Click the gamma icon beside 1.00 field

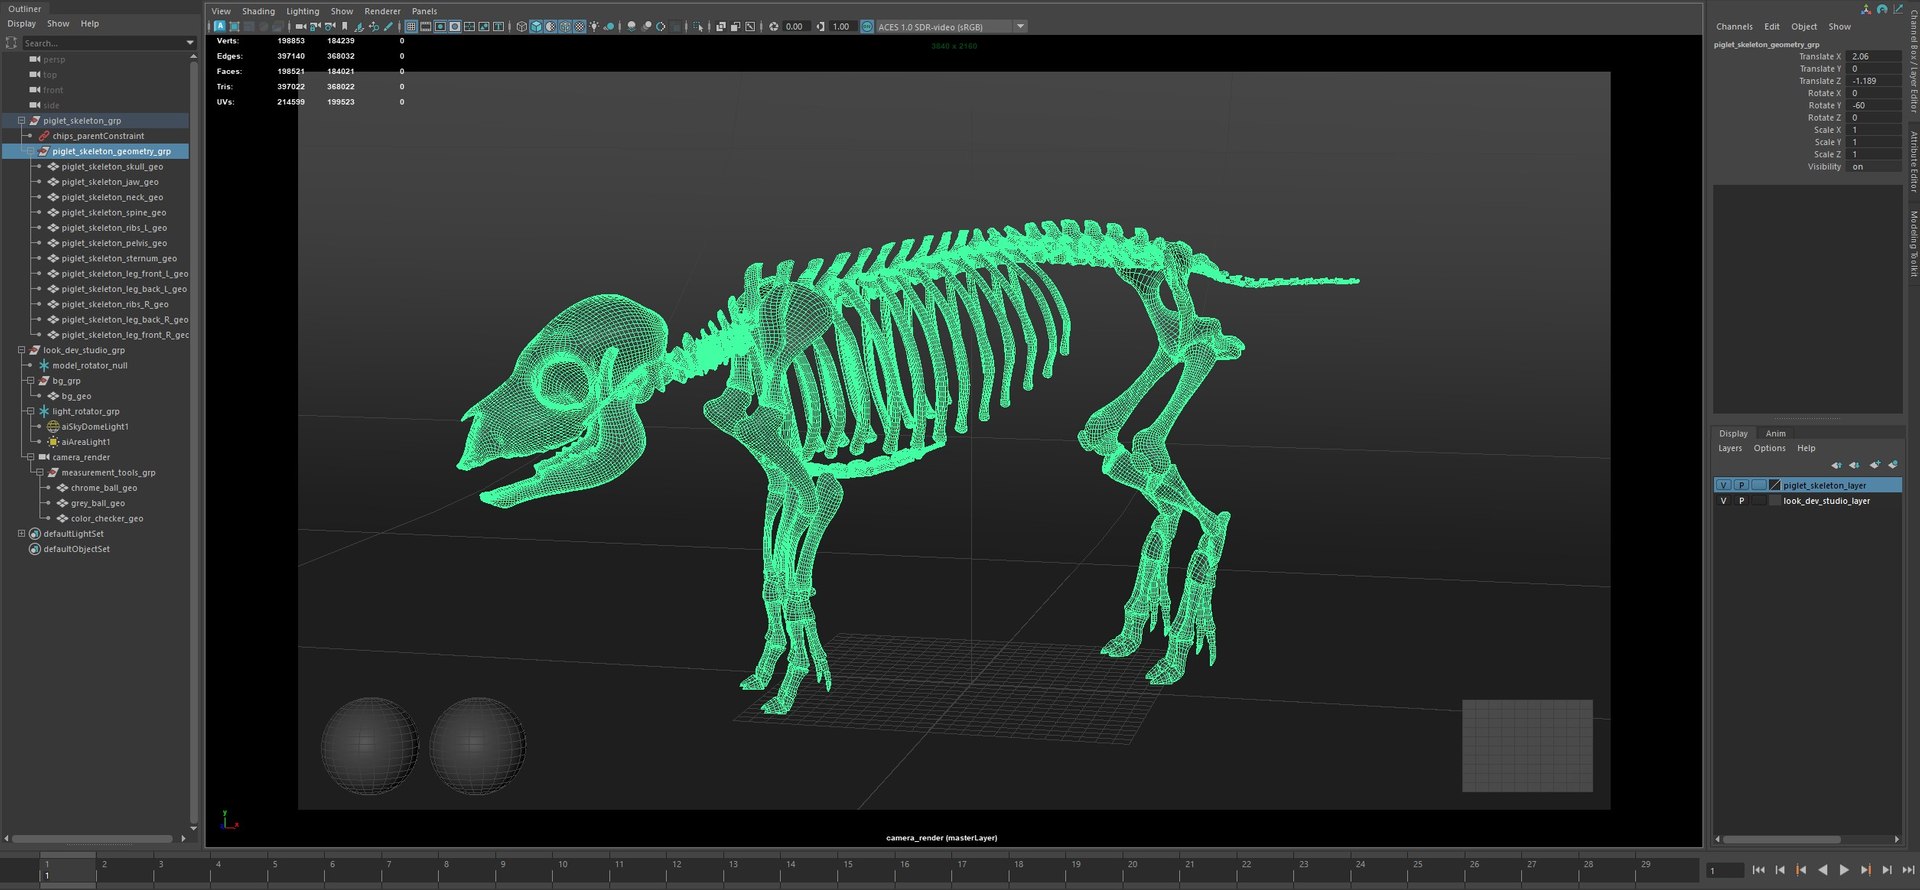tap(821, 27)
